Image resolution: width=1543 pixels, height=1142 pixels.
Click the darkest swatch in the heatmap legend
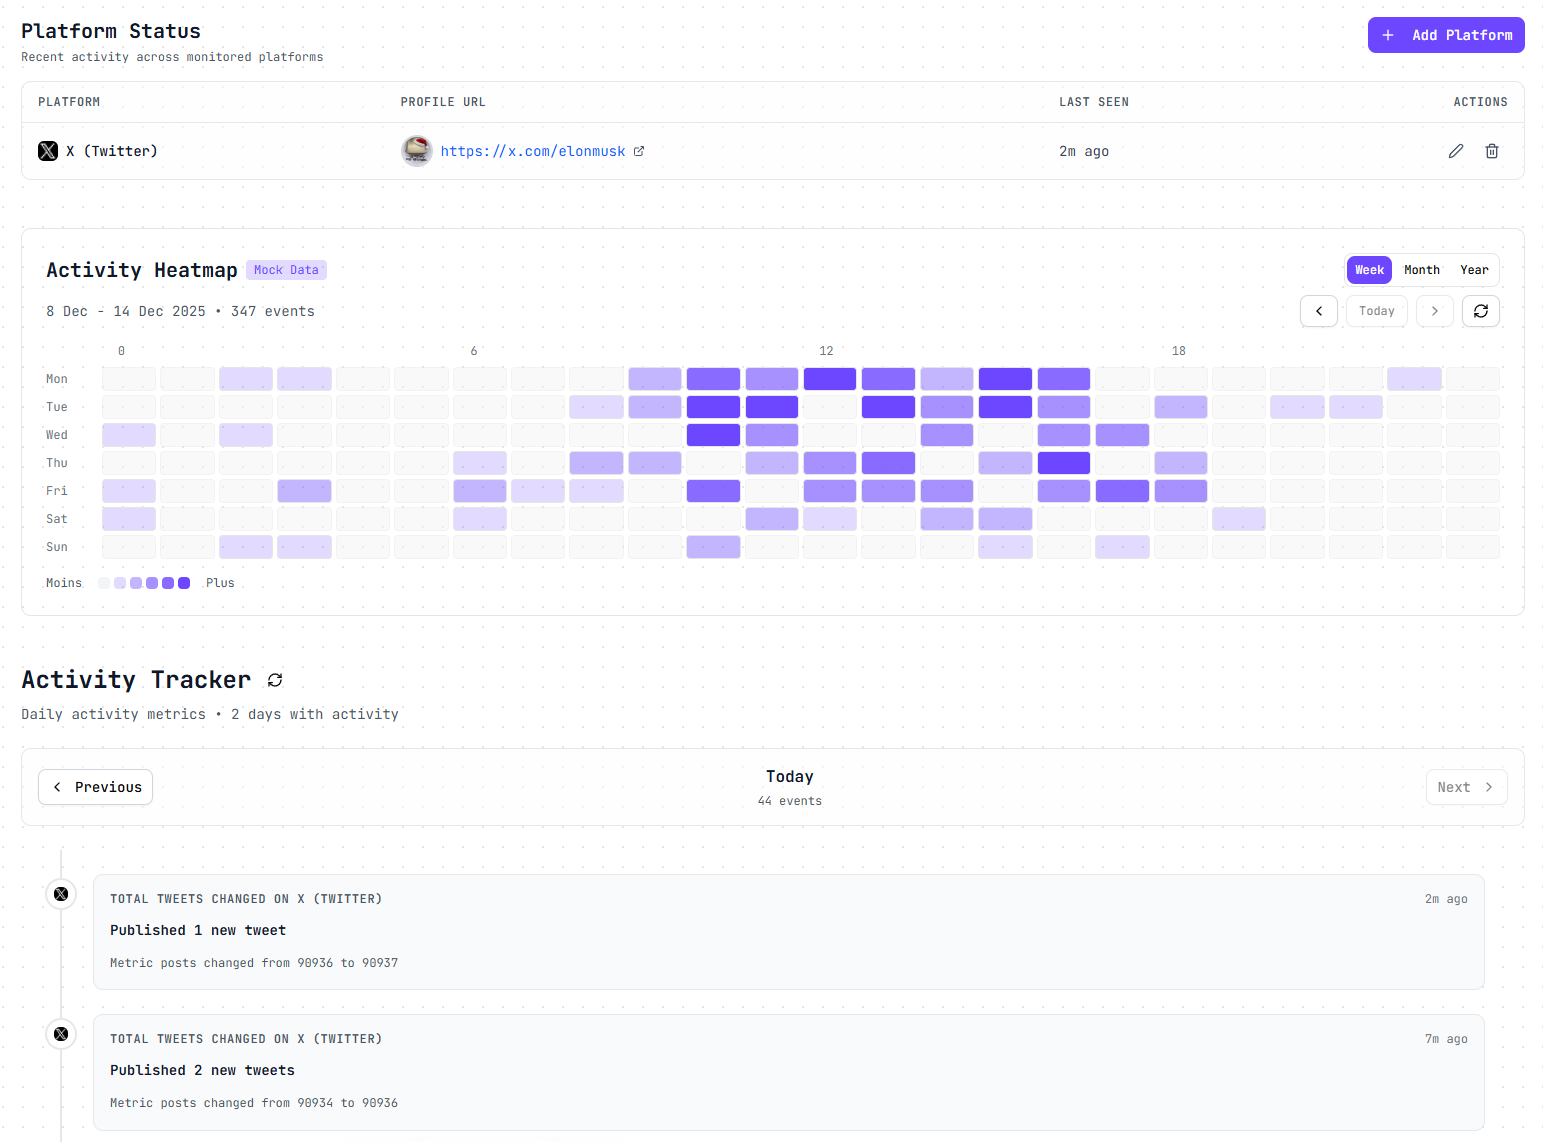click(184, 582)
